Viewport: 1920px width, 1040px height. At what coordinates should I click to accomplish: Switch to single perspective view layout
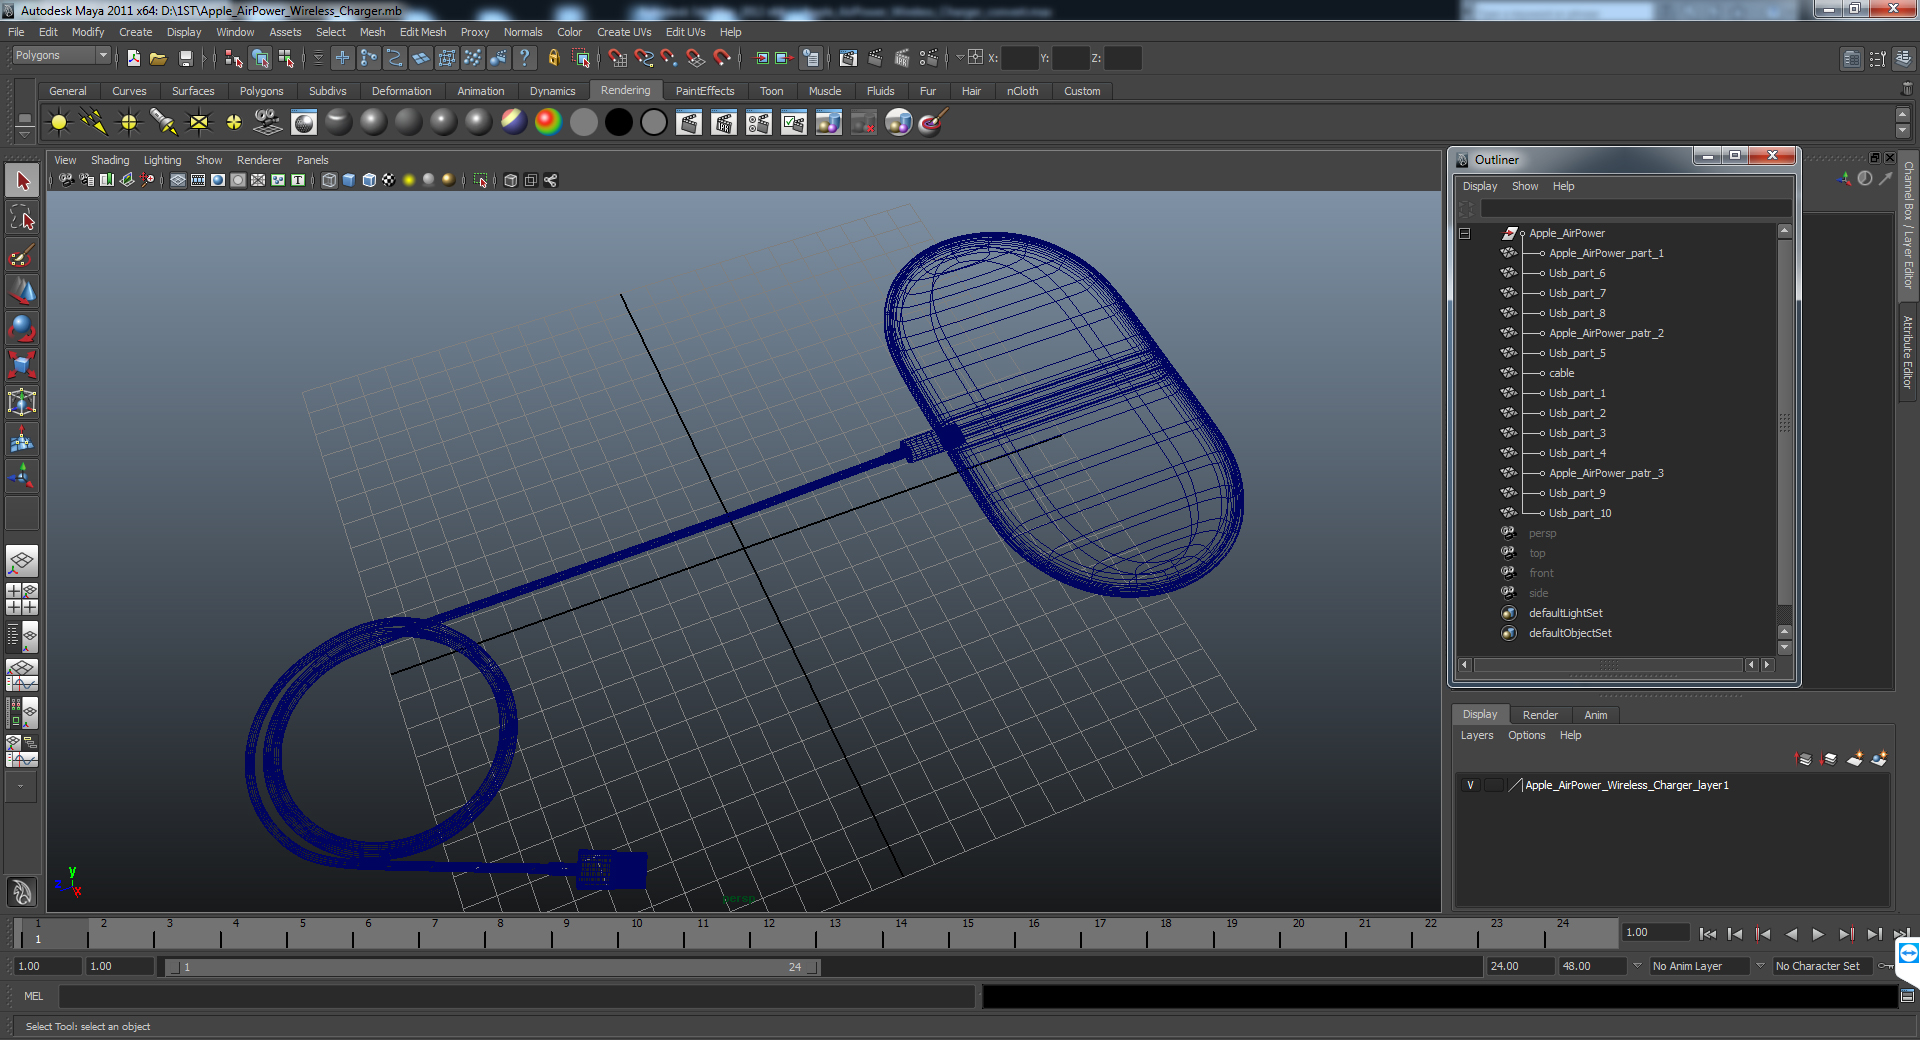pyautogui.click(x=22, y=561)
